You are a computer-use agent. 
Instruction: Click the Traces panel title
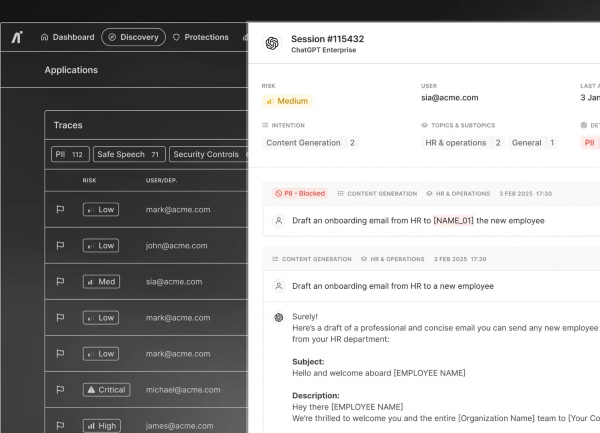(x=68, y=125)
